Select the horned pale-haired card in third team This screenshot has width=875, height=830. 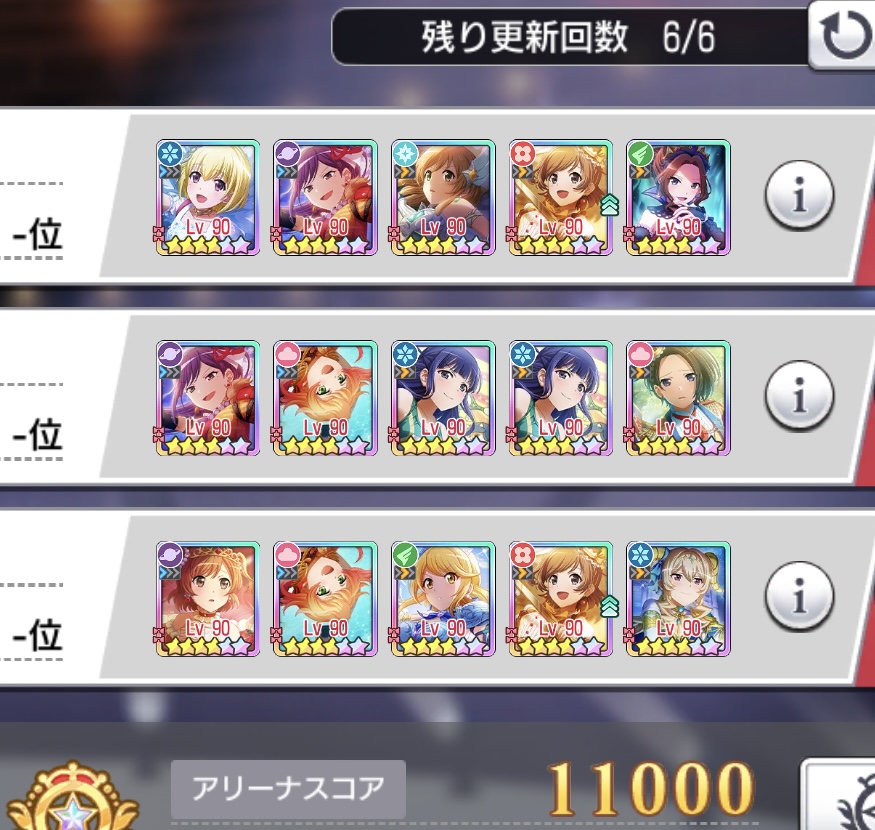pos(678,599)
